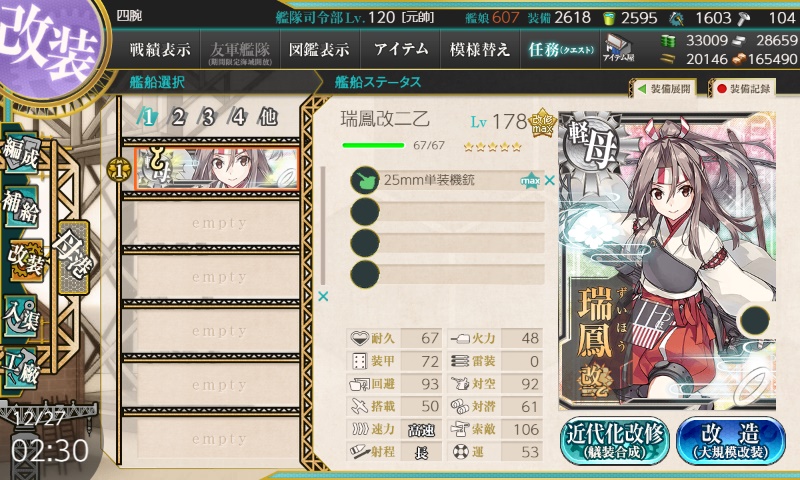Viewport: 800px width, 480px height.
Task: Expand the 装備展開 equipment panel
Action: [x=664, y=89]
